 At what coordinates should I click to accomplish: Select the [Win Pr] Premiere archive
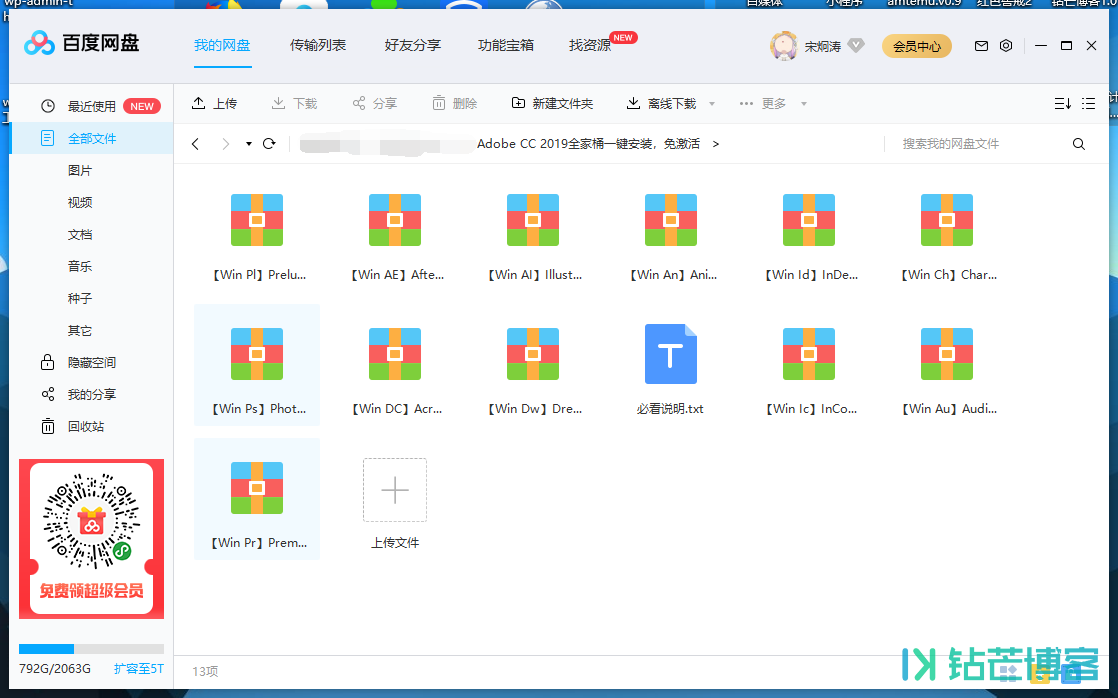pos(257,499)
